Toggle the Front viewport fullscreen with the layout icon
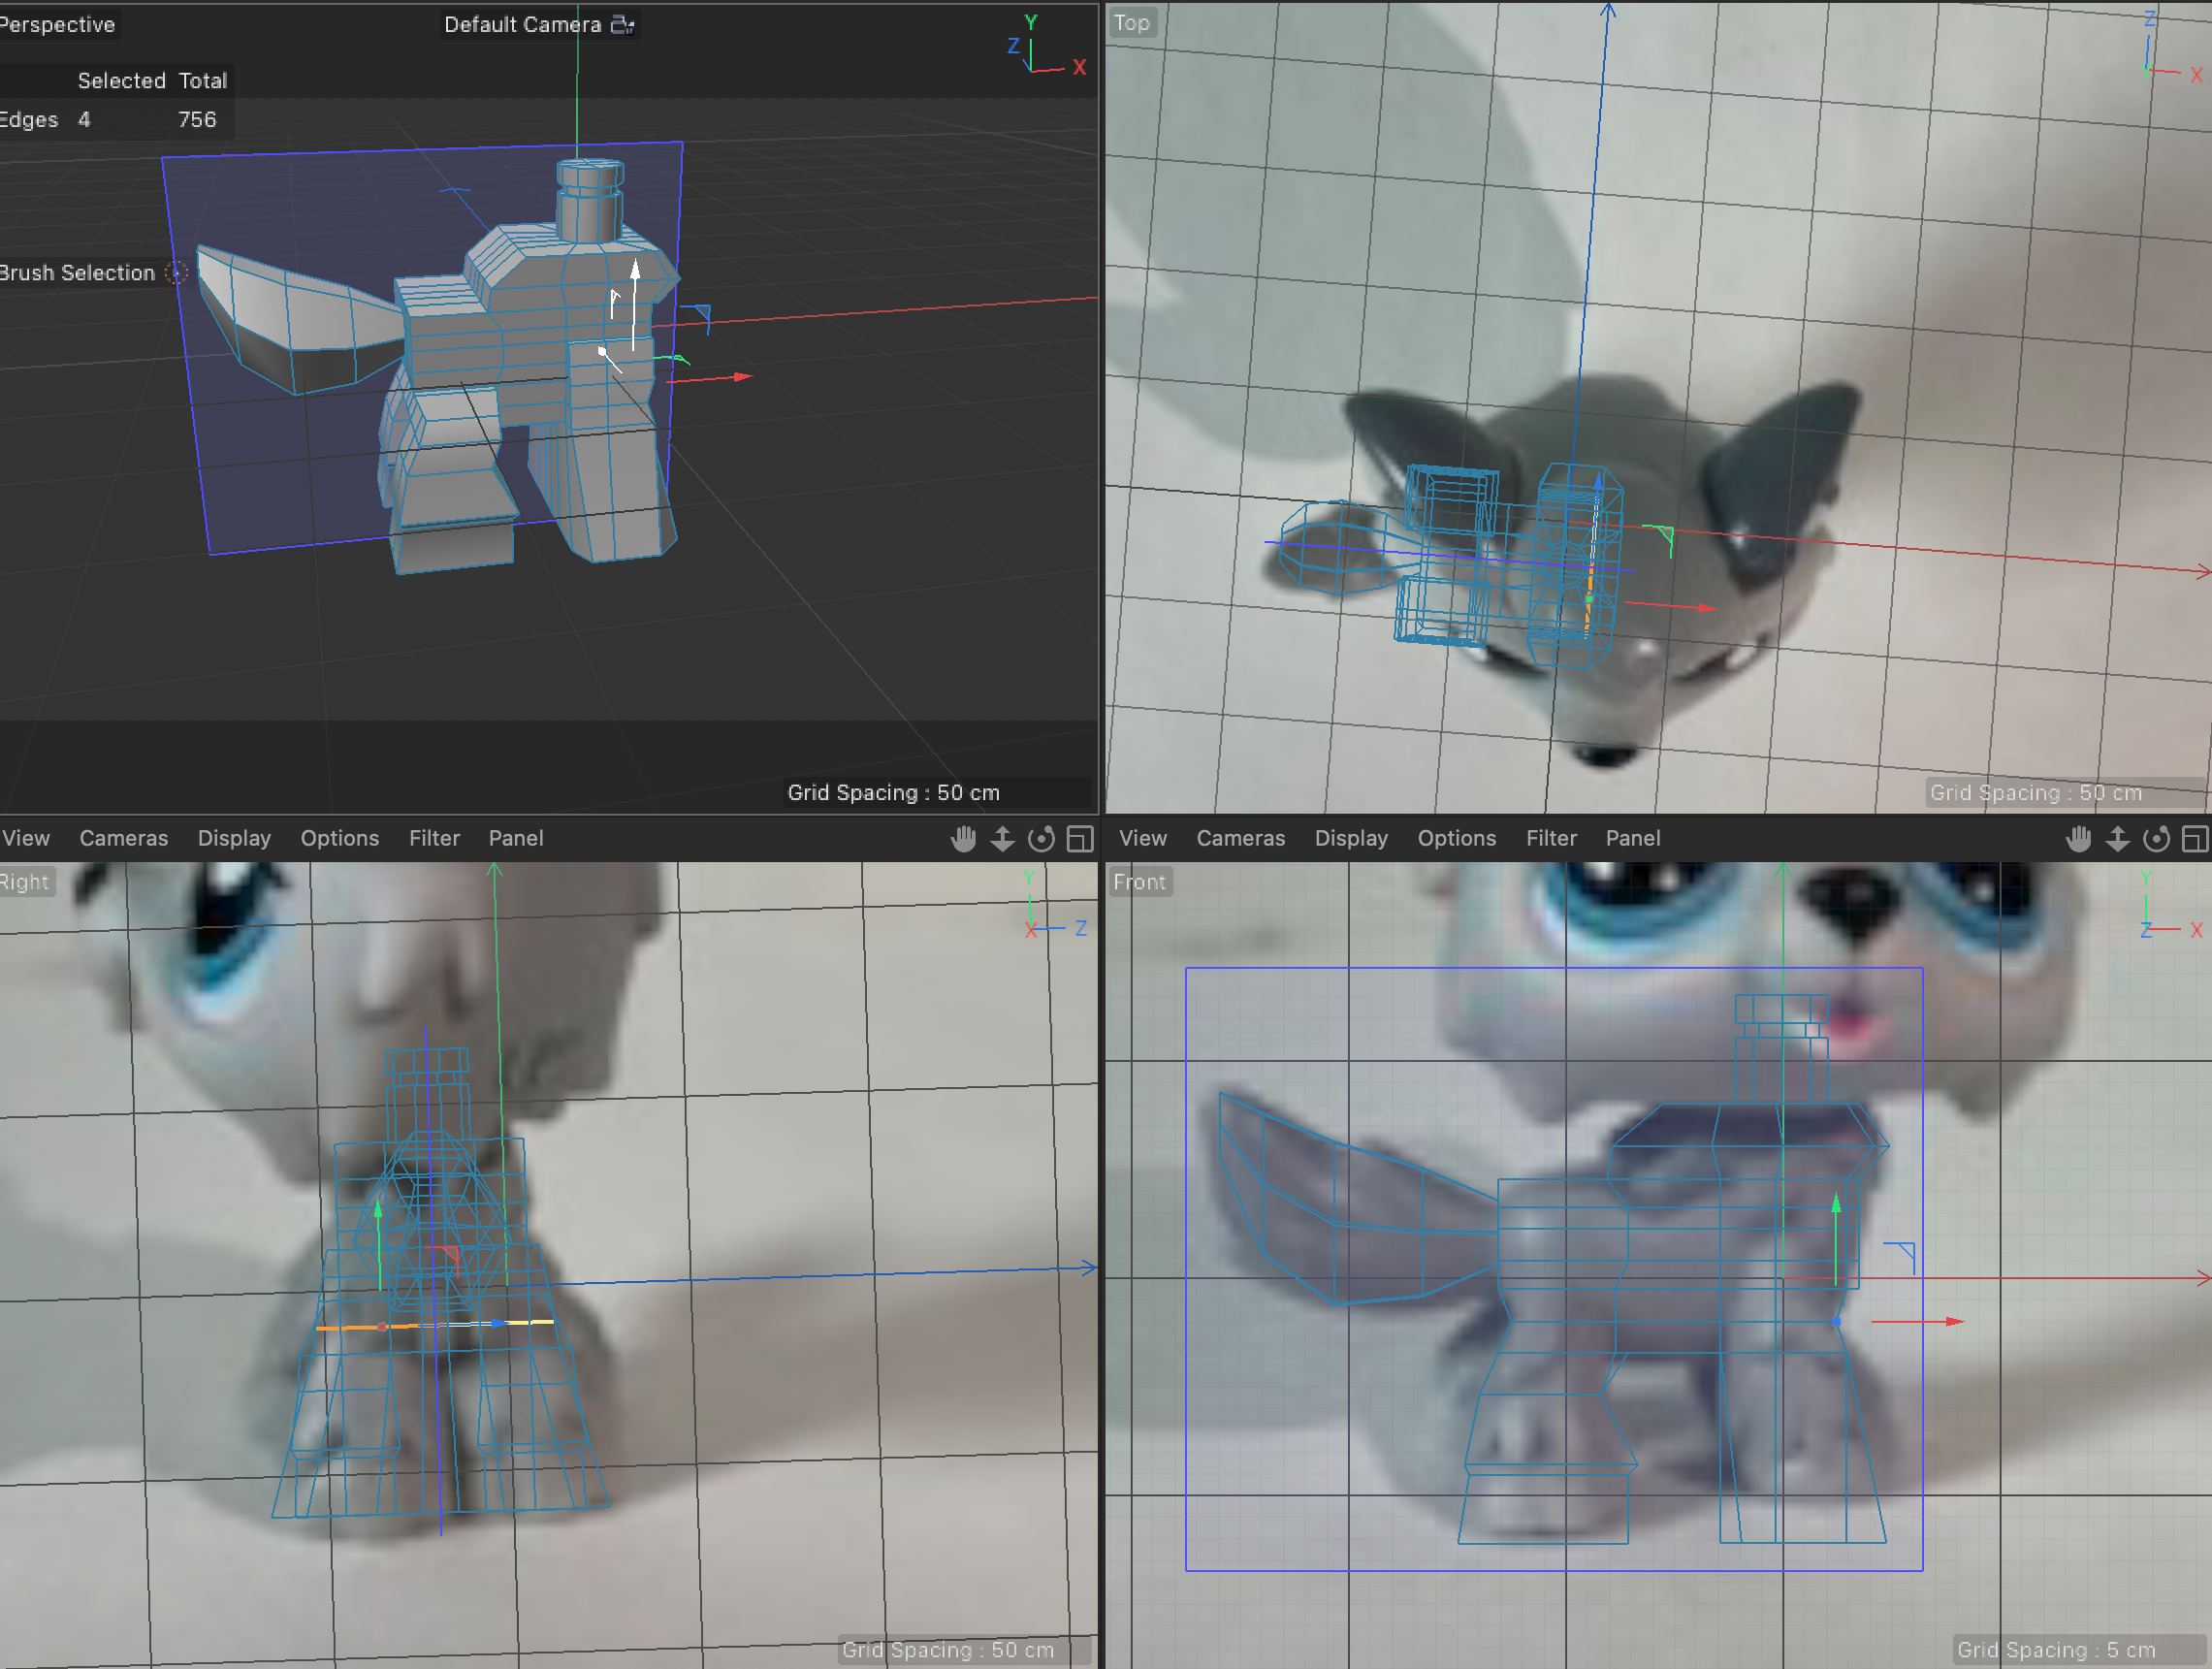Image resolution: width=2212 pixels, height=1669 pixels. coord(2196,838)
